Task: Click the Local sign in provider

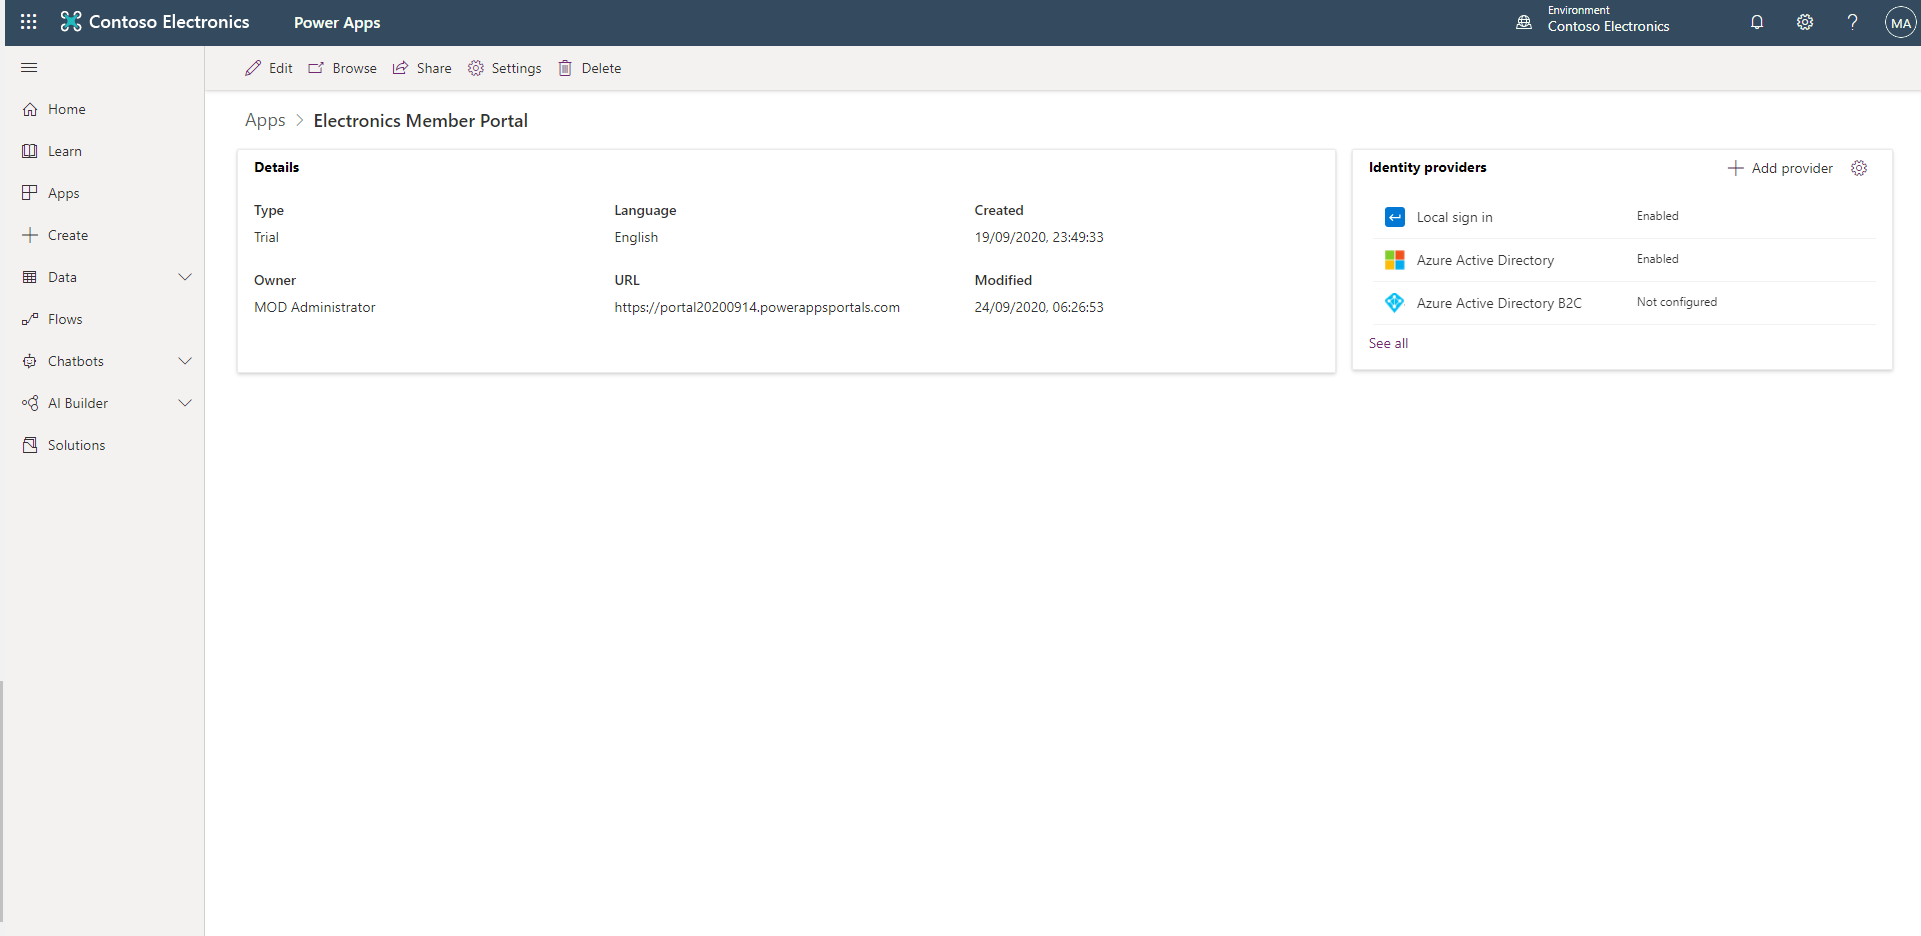Action: pyautogui.click(x=1454, y=217)
